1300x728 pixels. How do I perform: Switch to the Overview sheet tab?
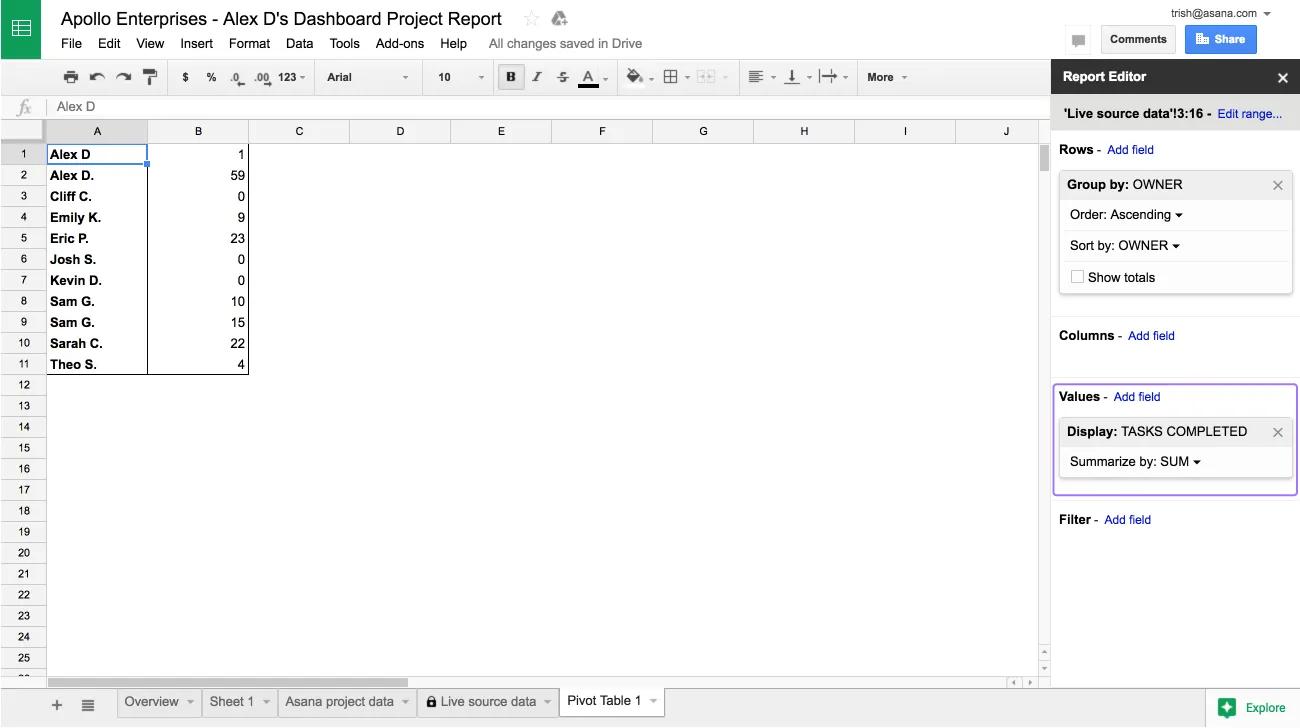(x=152, y=701)
